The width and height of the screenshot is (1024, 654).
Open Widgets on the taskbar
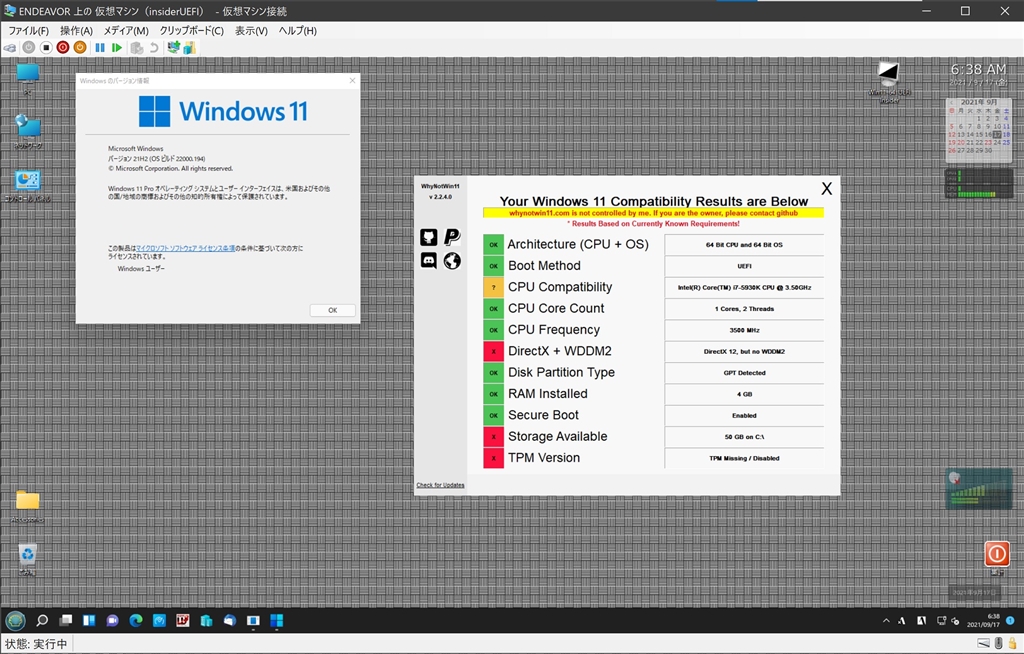(x=89, y=621)
